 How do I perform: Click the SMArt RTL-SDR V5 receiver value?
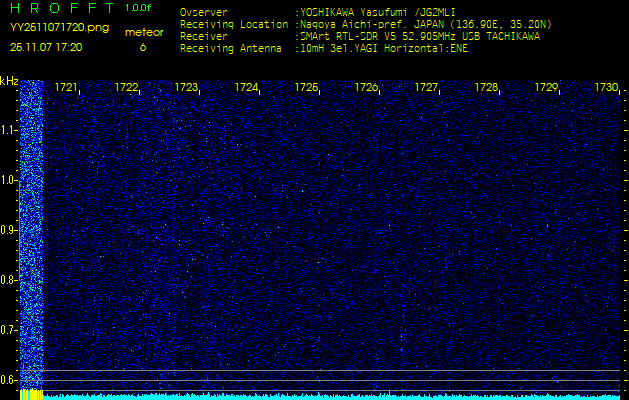pyautogui.click(x=420, y=37)
